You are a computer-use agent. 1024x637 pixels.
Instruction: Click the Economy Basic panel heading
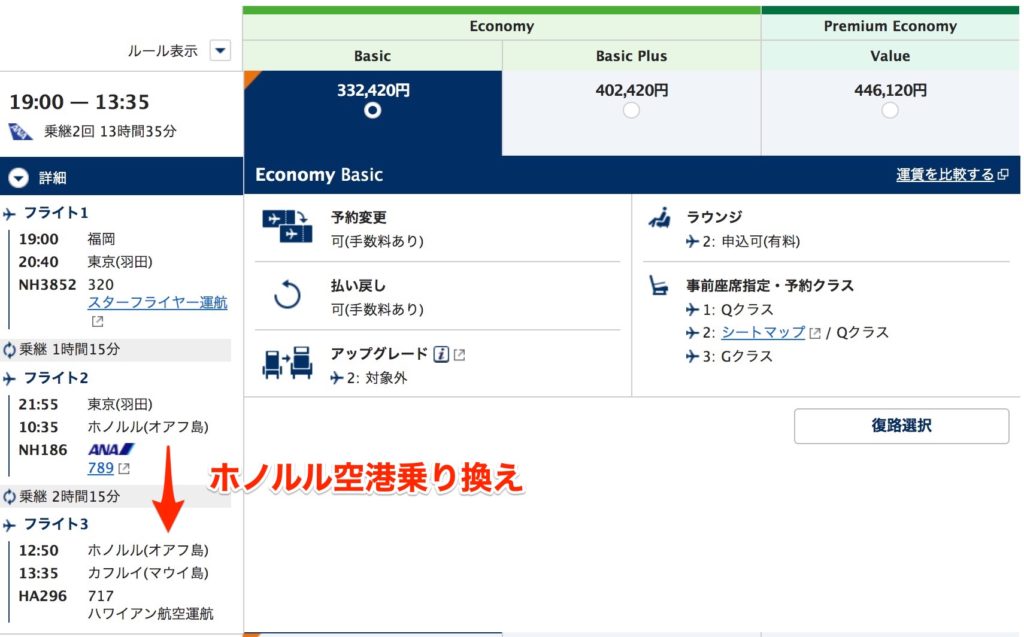pos(319,174)
